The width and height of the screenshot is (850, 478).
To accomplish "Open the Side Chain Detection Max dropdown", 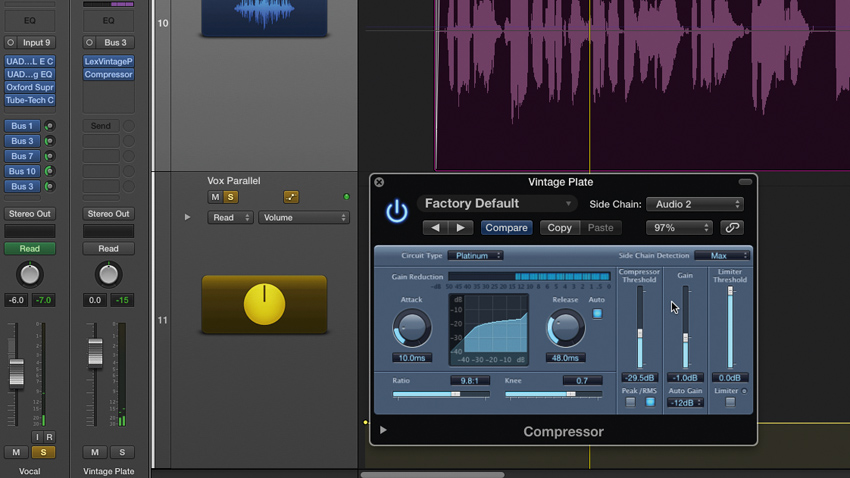I will 722,256.
